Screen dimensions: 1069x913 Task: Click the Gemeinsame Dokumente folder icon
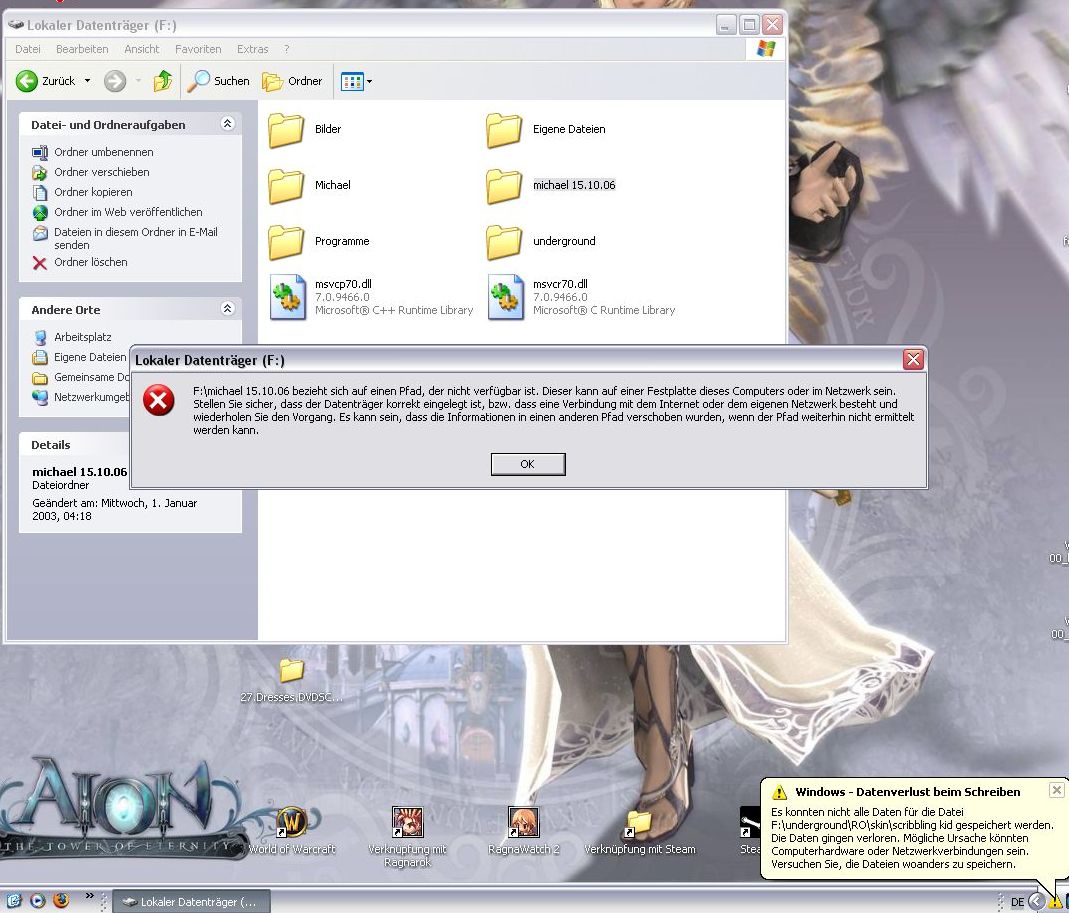pos(40,378)
